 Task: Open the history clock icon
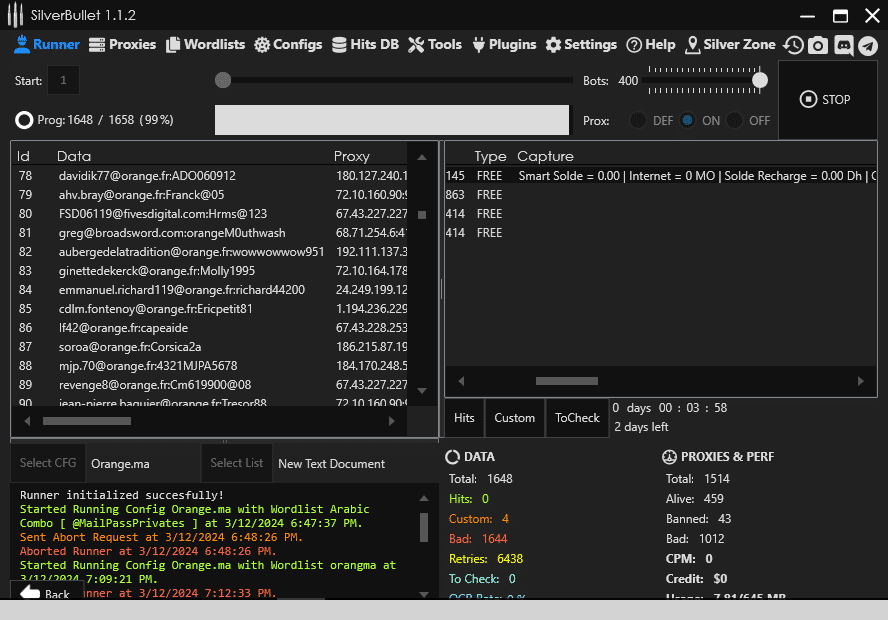click(793, 45)
